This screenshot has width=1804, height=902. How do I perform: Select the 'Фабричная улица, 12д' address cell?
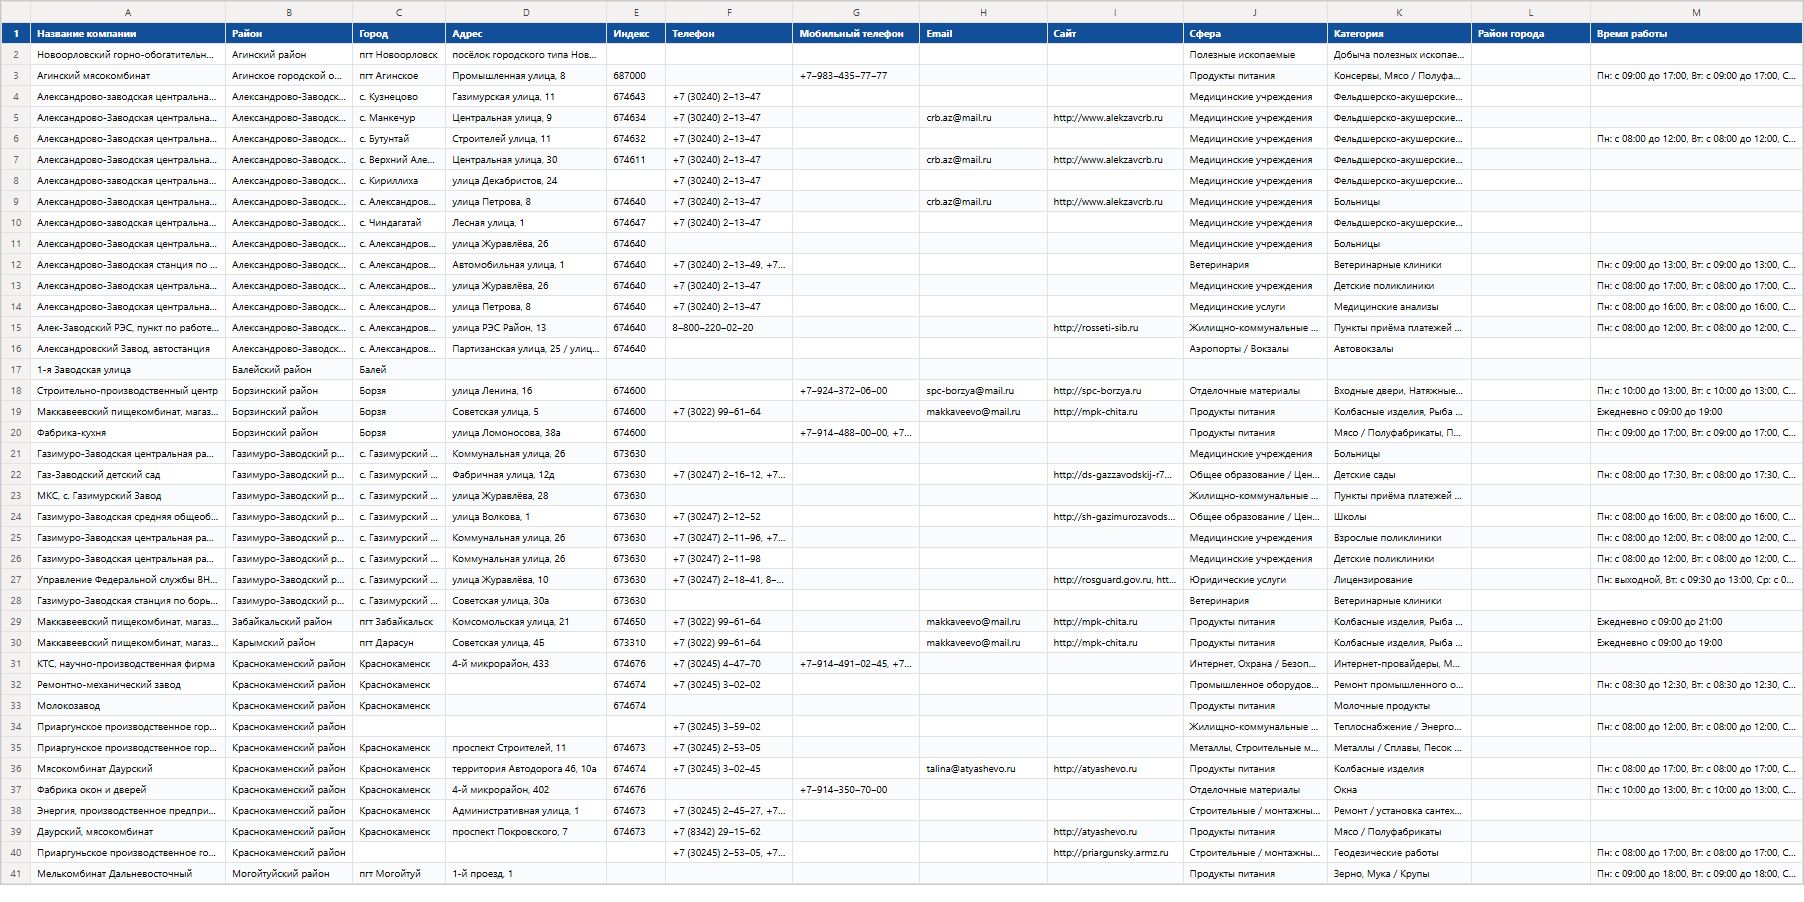point(526,475)
